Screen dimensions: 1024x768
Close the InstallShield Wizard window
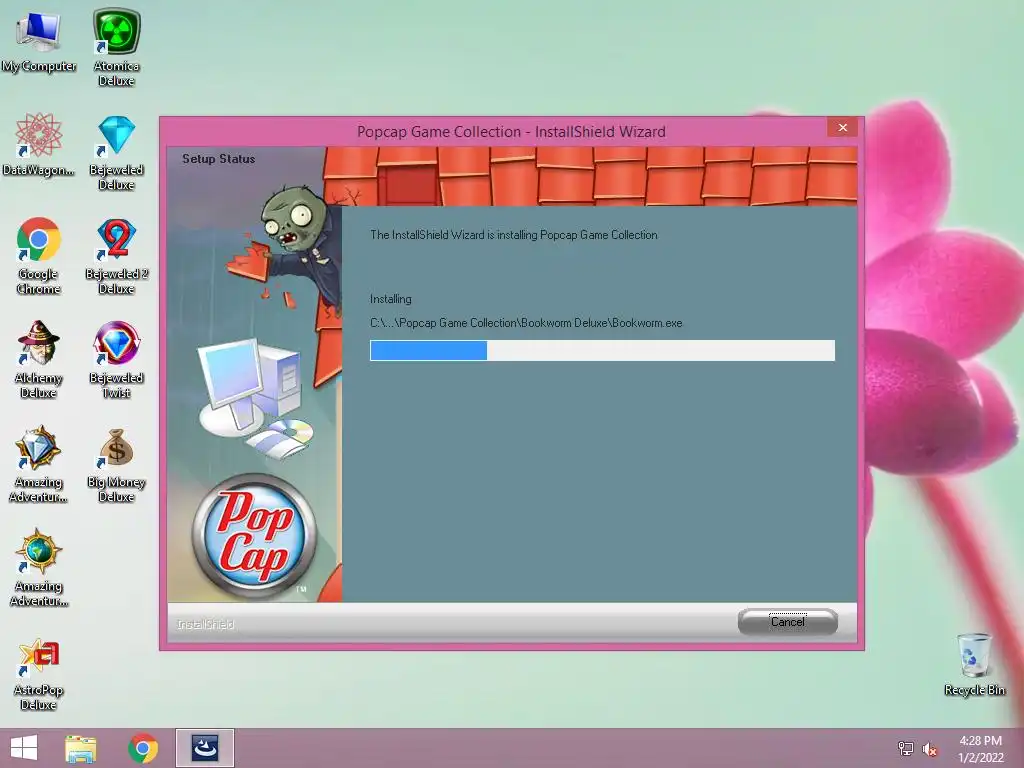(842, 127)
